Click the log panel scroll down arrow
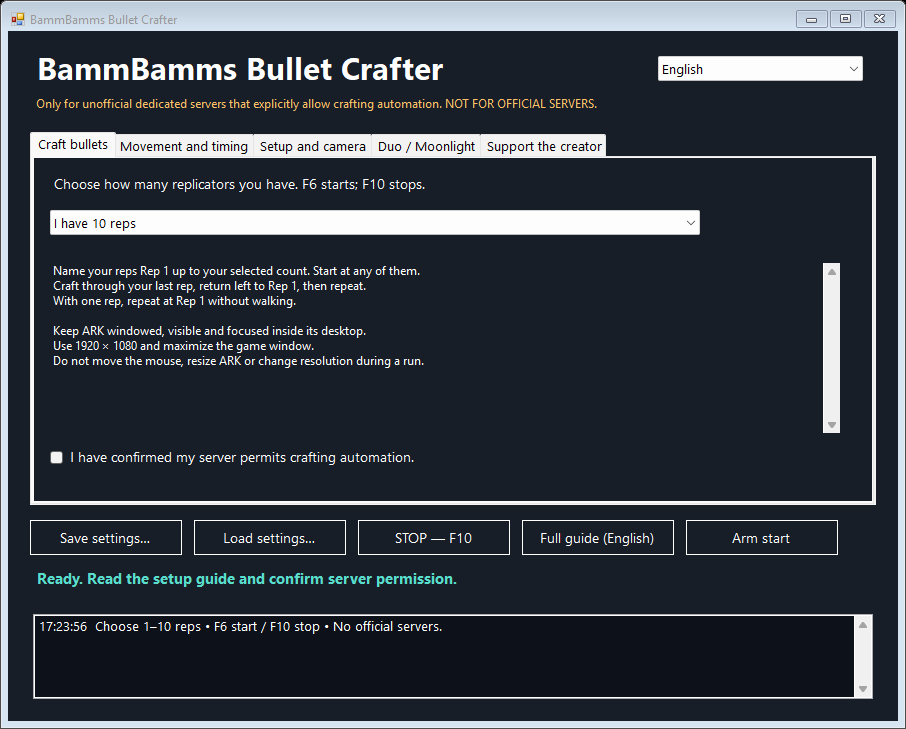The image size is (906, 729). [863, 689]
